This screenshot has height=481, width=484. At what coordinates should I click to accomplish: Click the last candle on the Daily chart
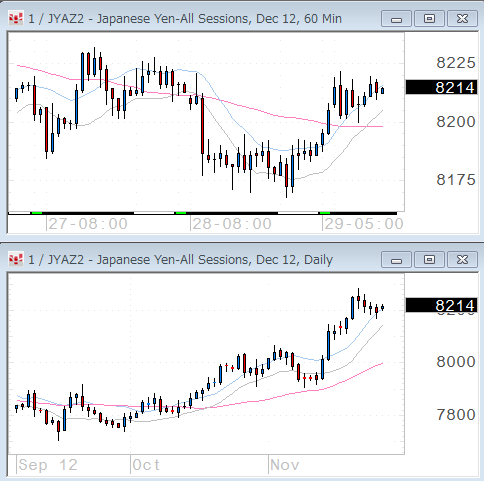click(x=383, y=307)
